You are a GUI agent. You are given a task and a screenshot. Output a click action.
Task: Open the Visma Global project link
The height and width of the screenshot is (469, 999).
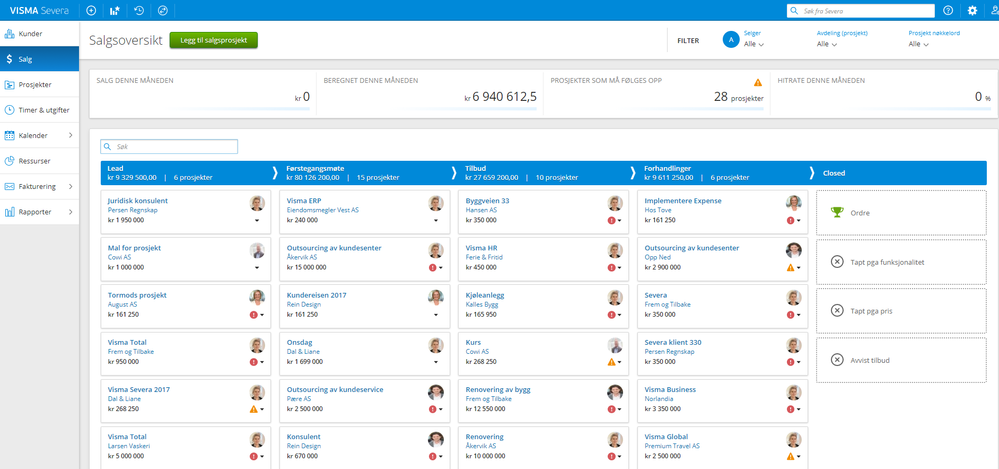click(666, 437)
